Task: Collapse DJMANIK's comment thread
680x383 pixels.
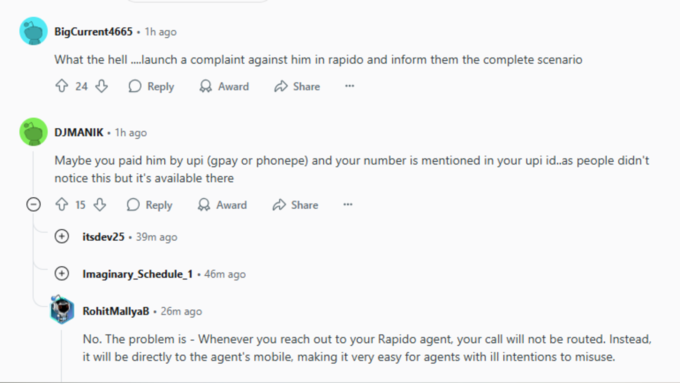Action: coord(33,204)
